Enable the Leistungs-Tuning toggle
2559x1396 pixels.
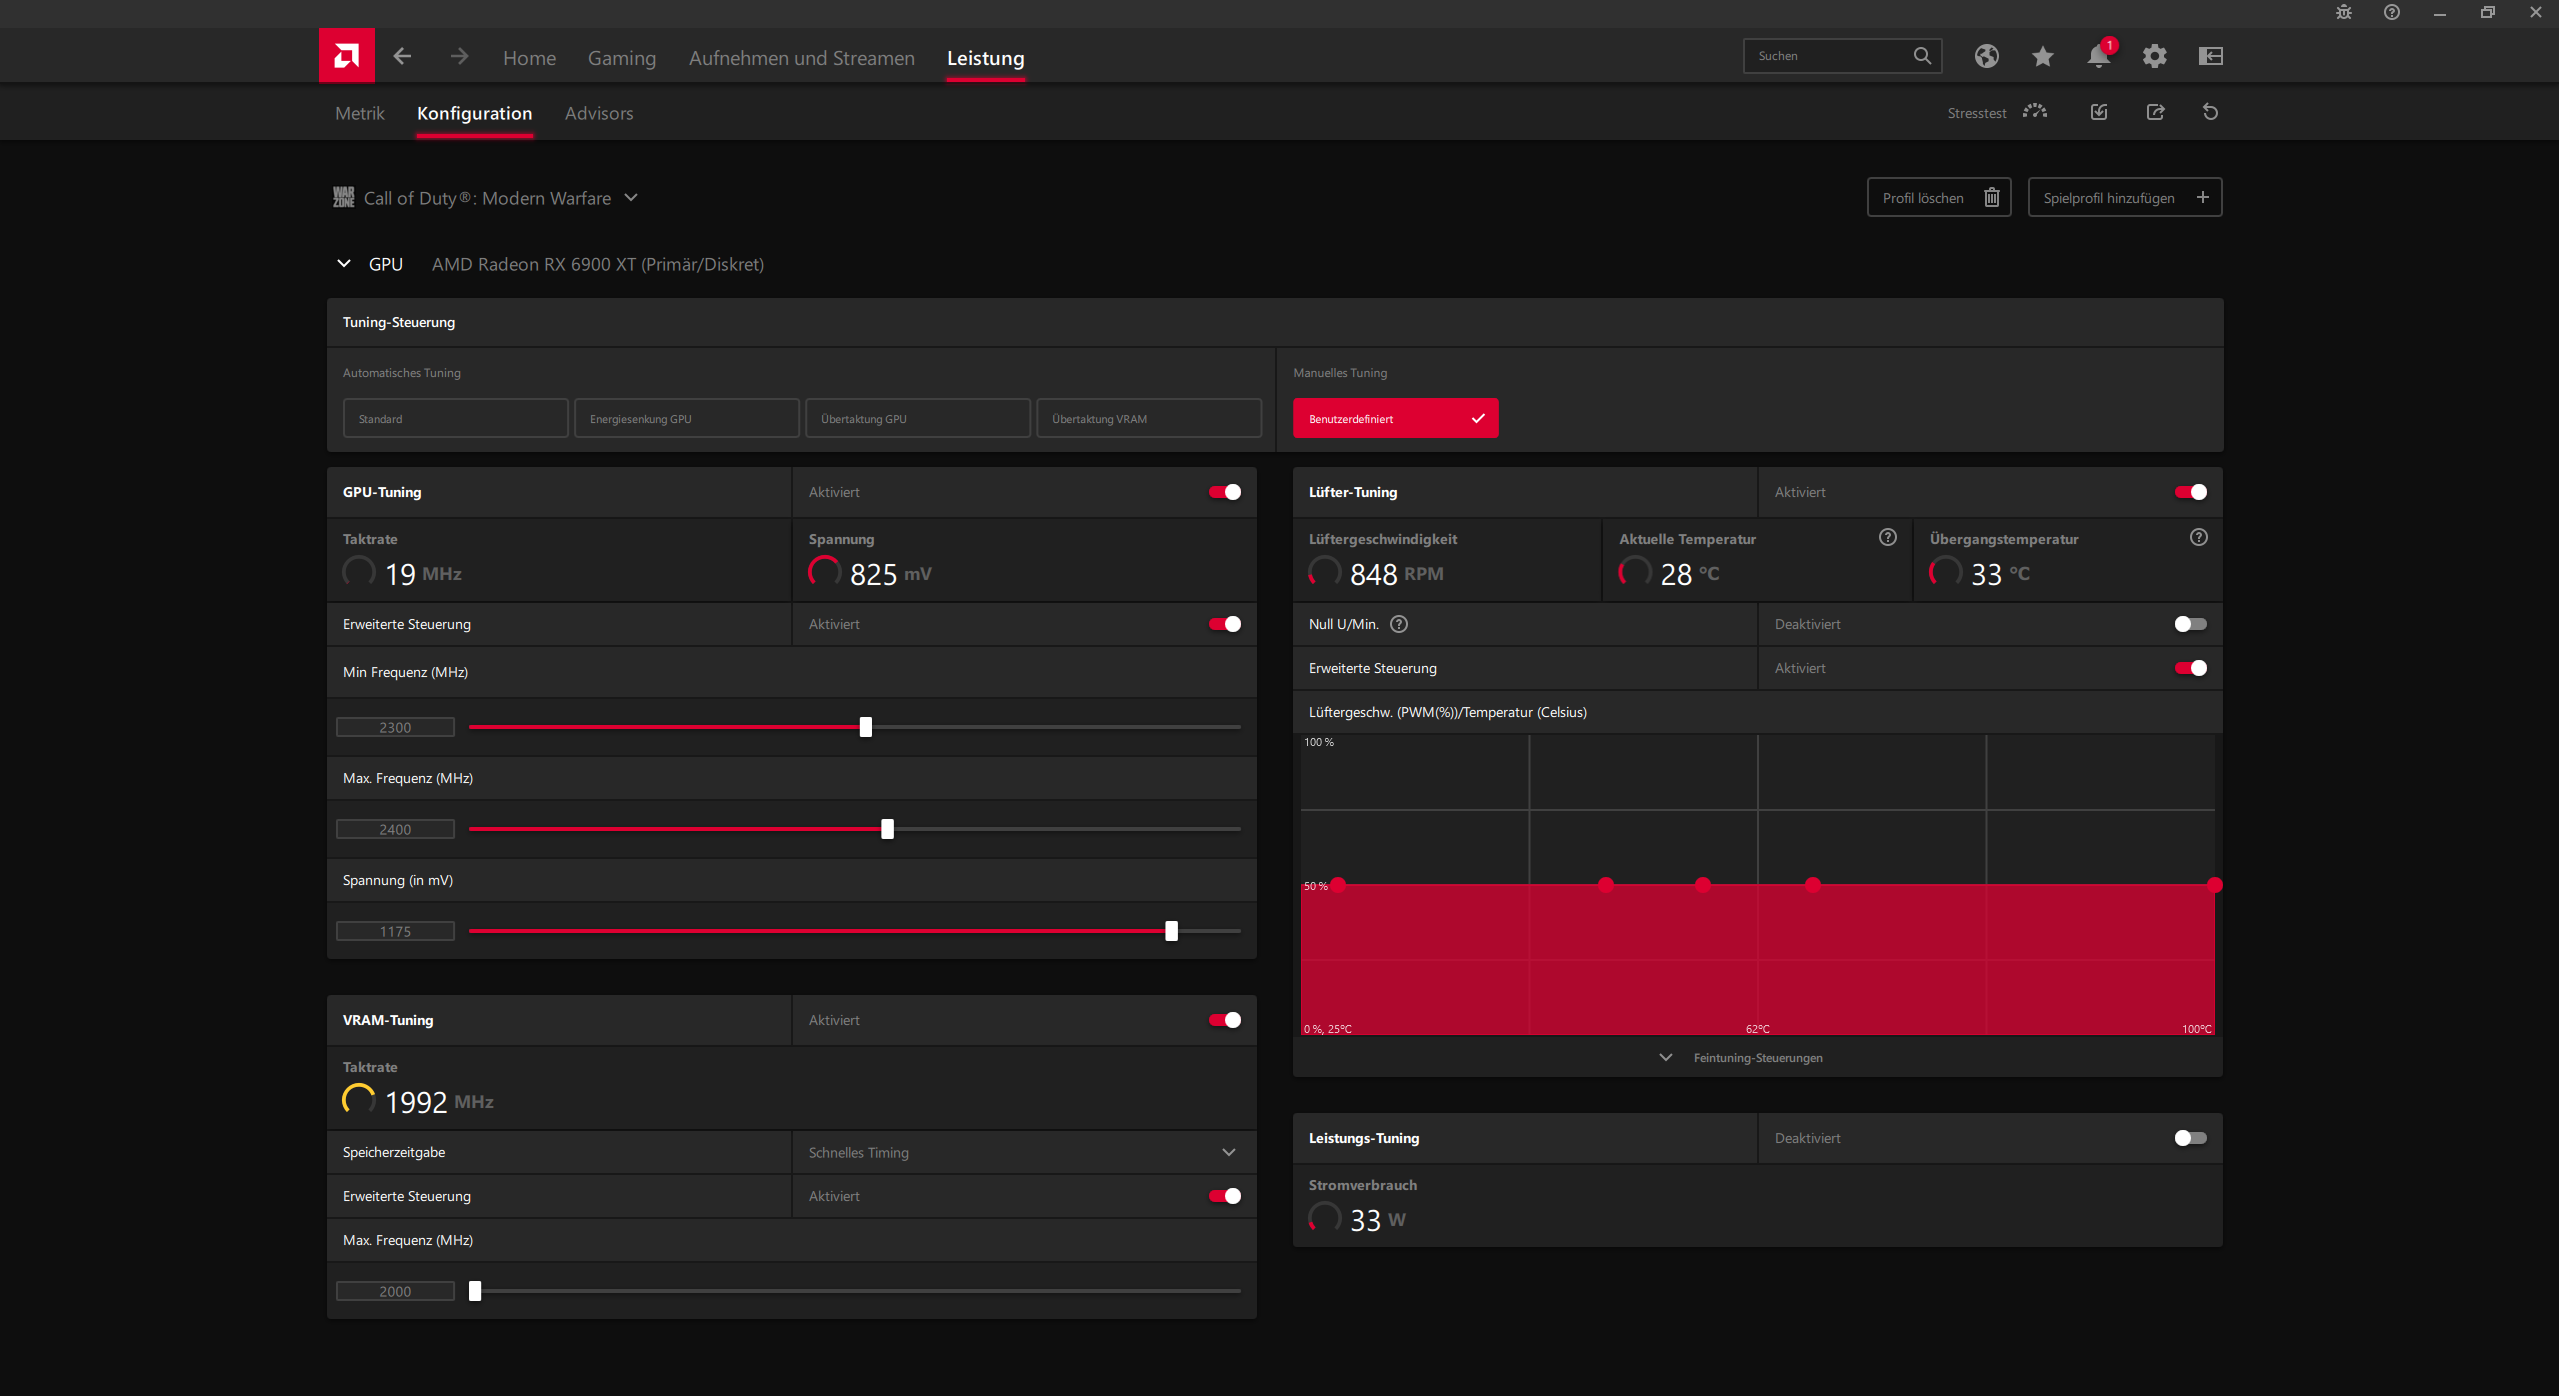click(2189, 1138)
